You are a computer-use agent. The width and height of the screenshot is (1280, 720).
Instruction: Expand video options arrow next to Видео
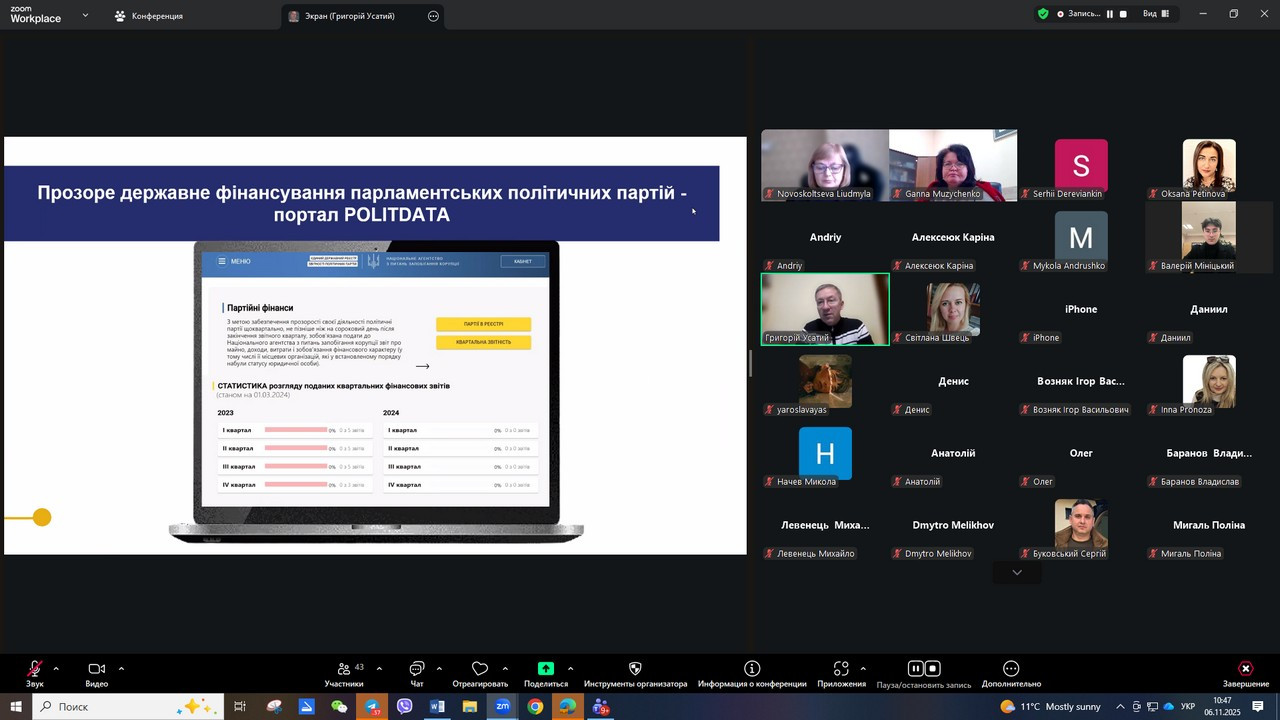point(121,669)
